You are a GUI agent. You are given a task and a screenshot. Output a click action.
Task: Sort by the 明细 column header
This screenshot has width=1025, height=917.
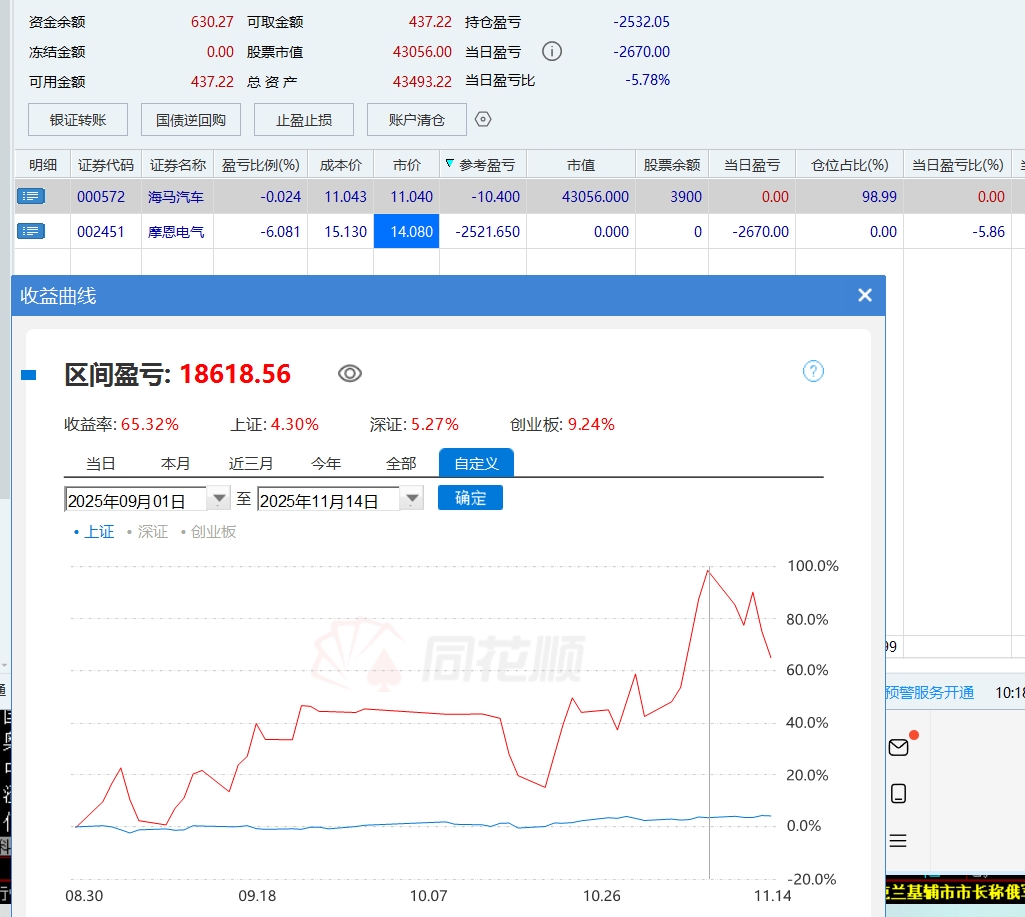tap(42, 165)
